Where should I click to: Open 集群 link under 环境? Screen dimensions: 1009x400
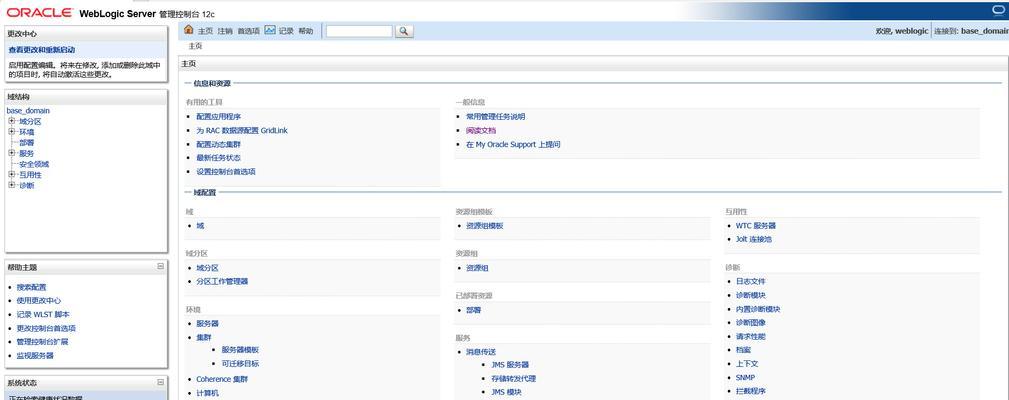[x=203, y=337]
